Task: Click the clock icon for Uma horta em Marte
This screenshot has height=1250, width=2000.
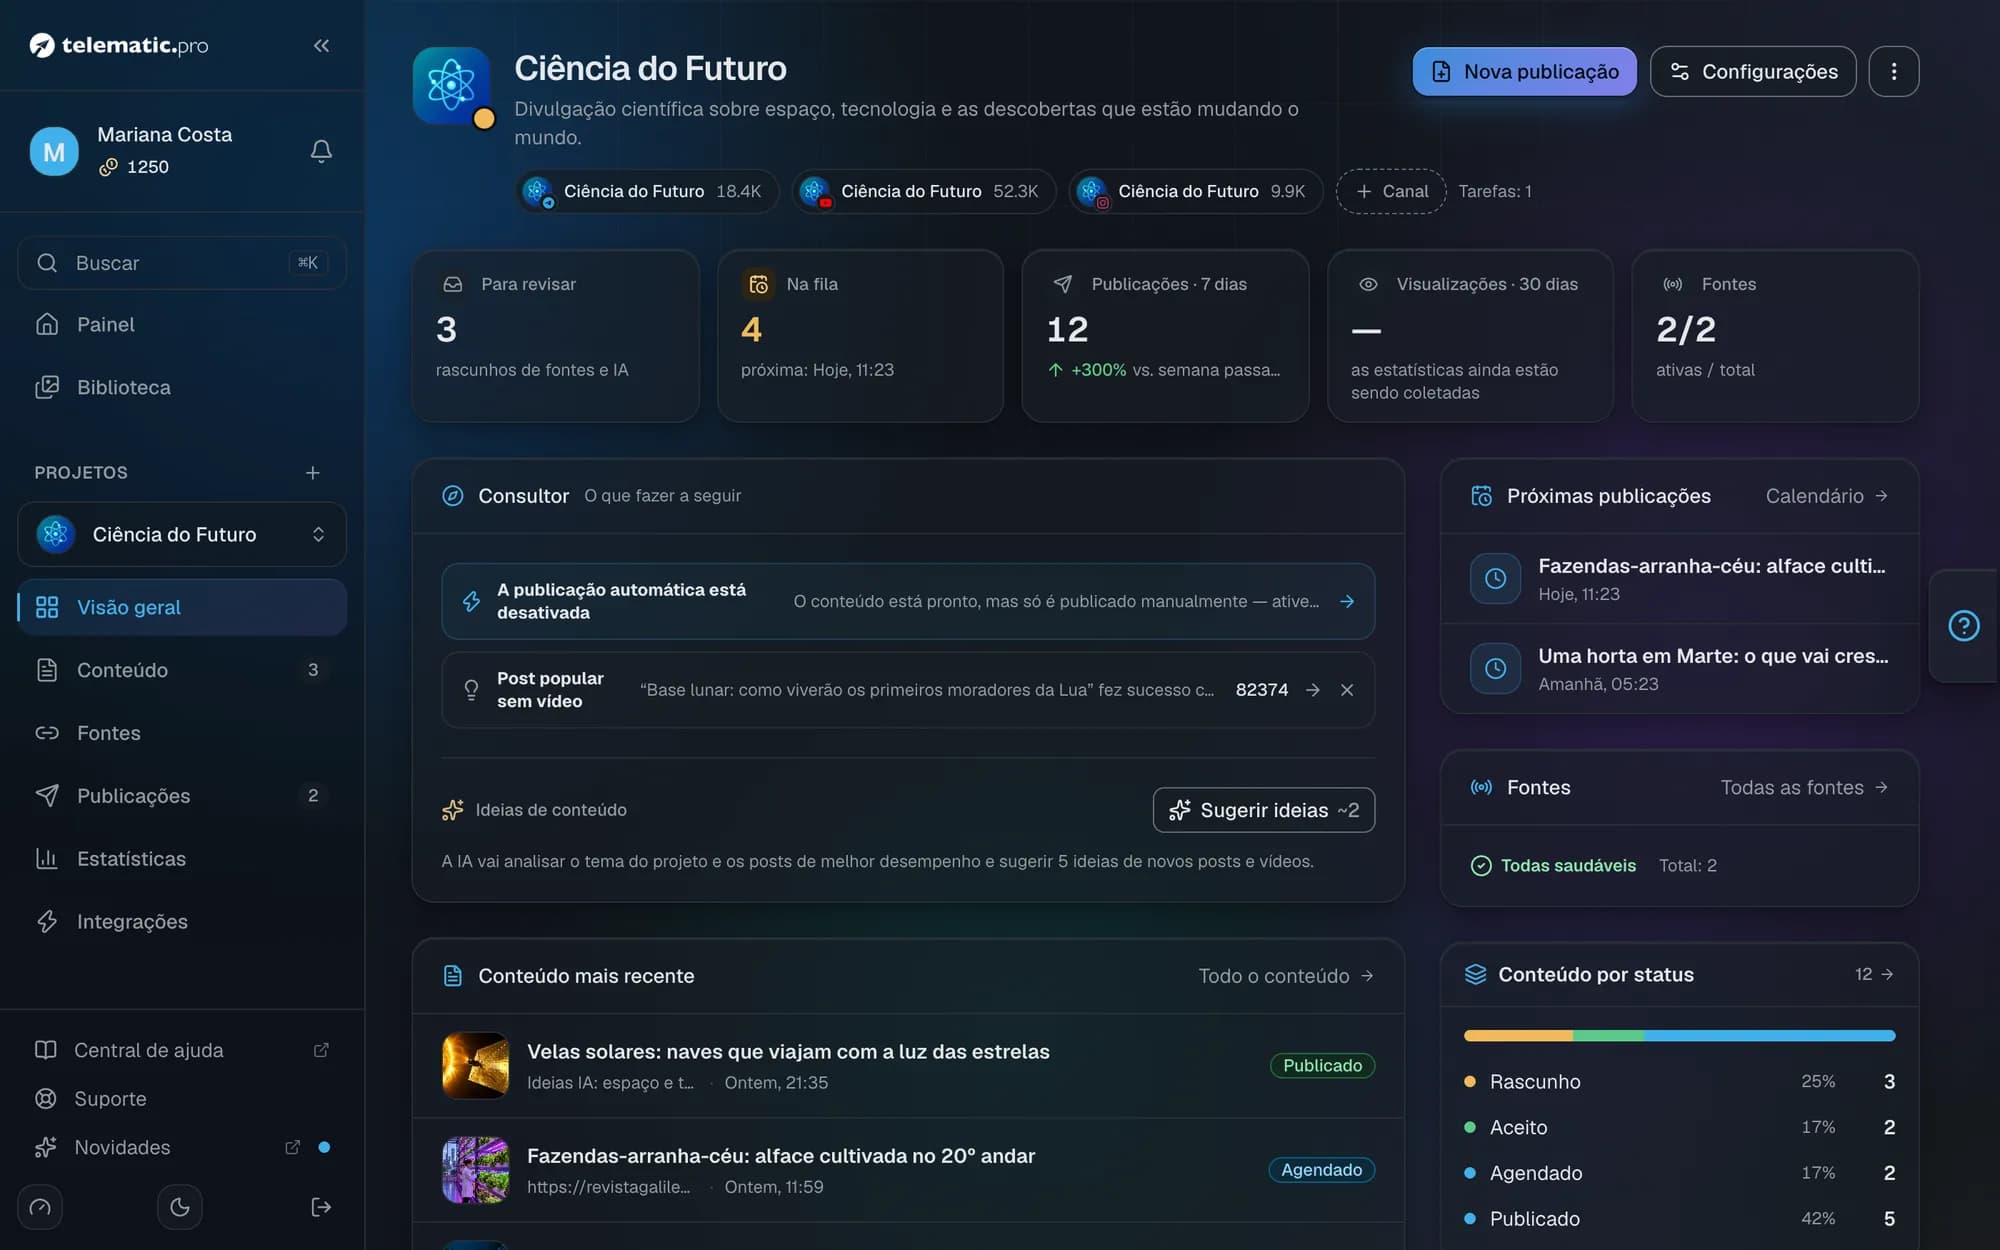Action: (x=1495, y=668)
